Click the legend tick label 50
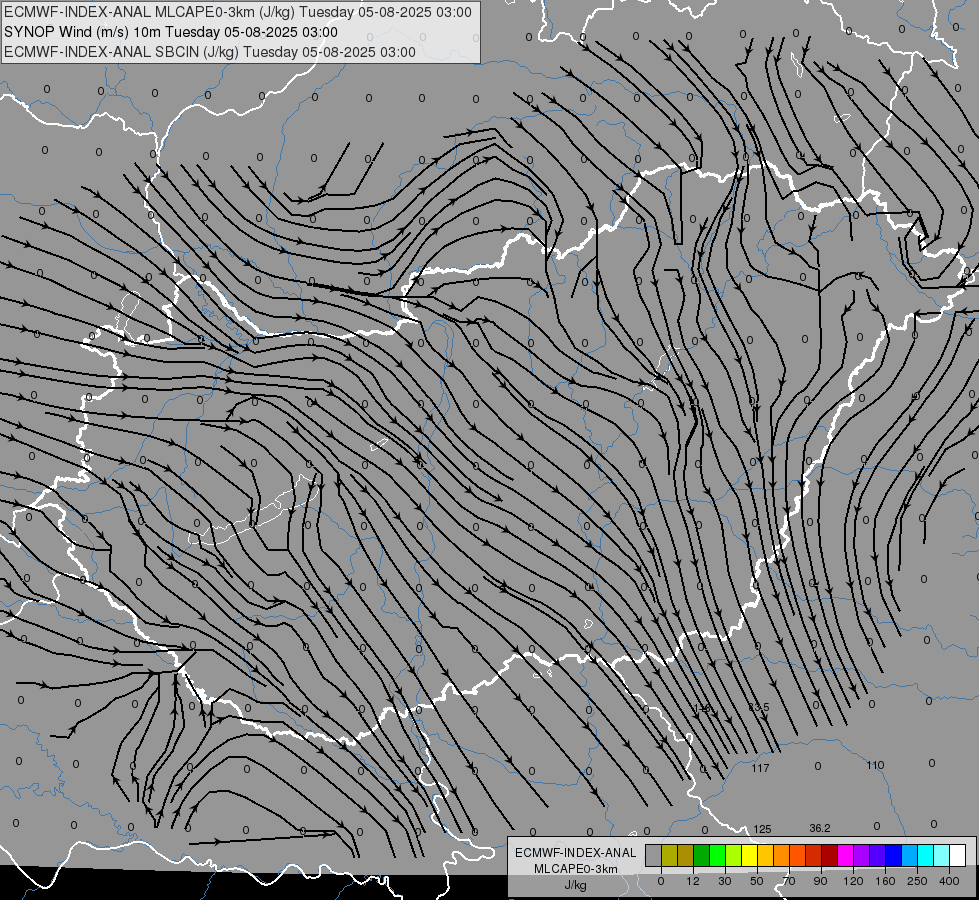Image resolution: width=979 pixels, height=900 pixels. (x=757, y=881)
